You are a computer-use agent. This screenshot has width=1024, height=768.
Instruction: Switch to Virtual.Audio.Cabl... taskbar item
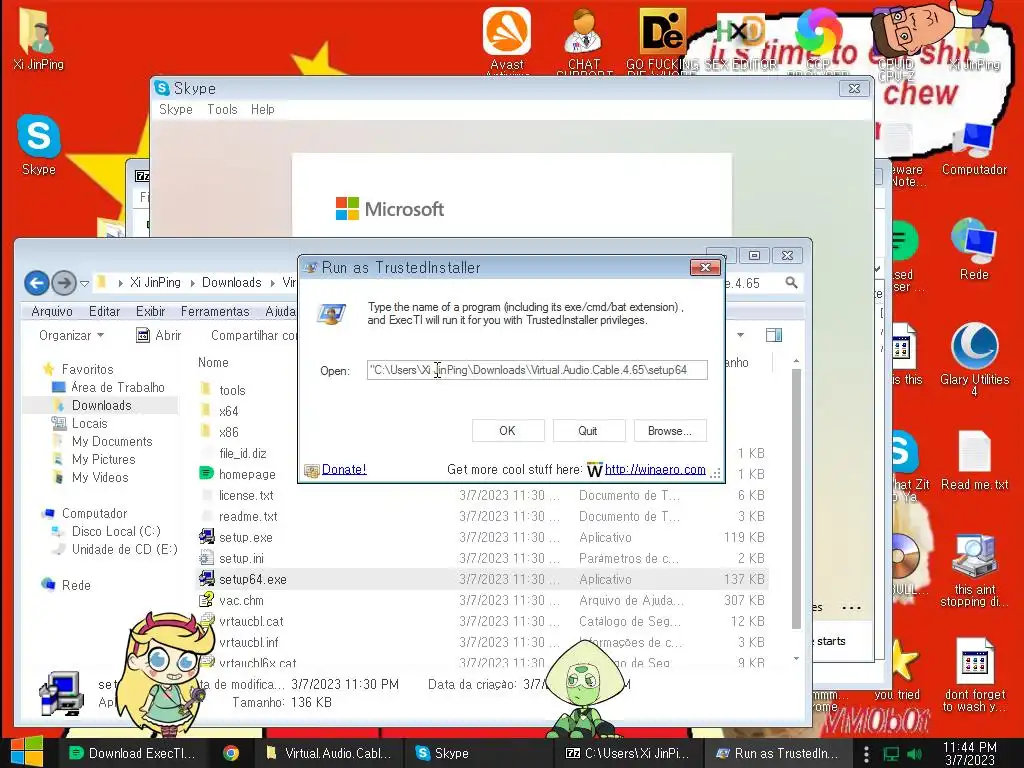(328, 753)
